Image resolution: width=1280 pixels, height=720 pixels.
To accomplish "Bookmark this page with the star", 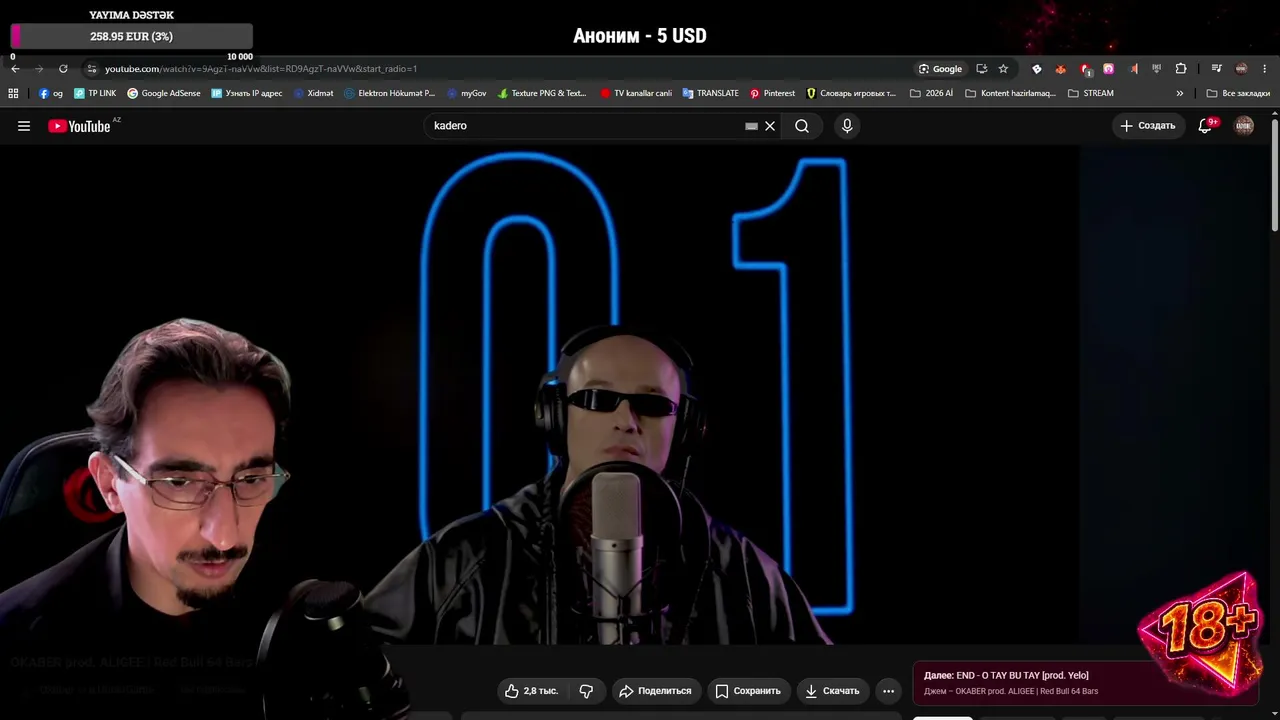I will click(1003, 69).
